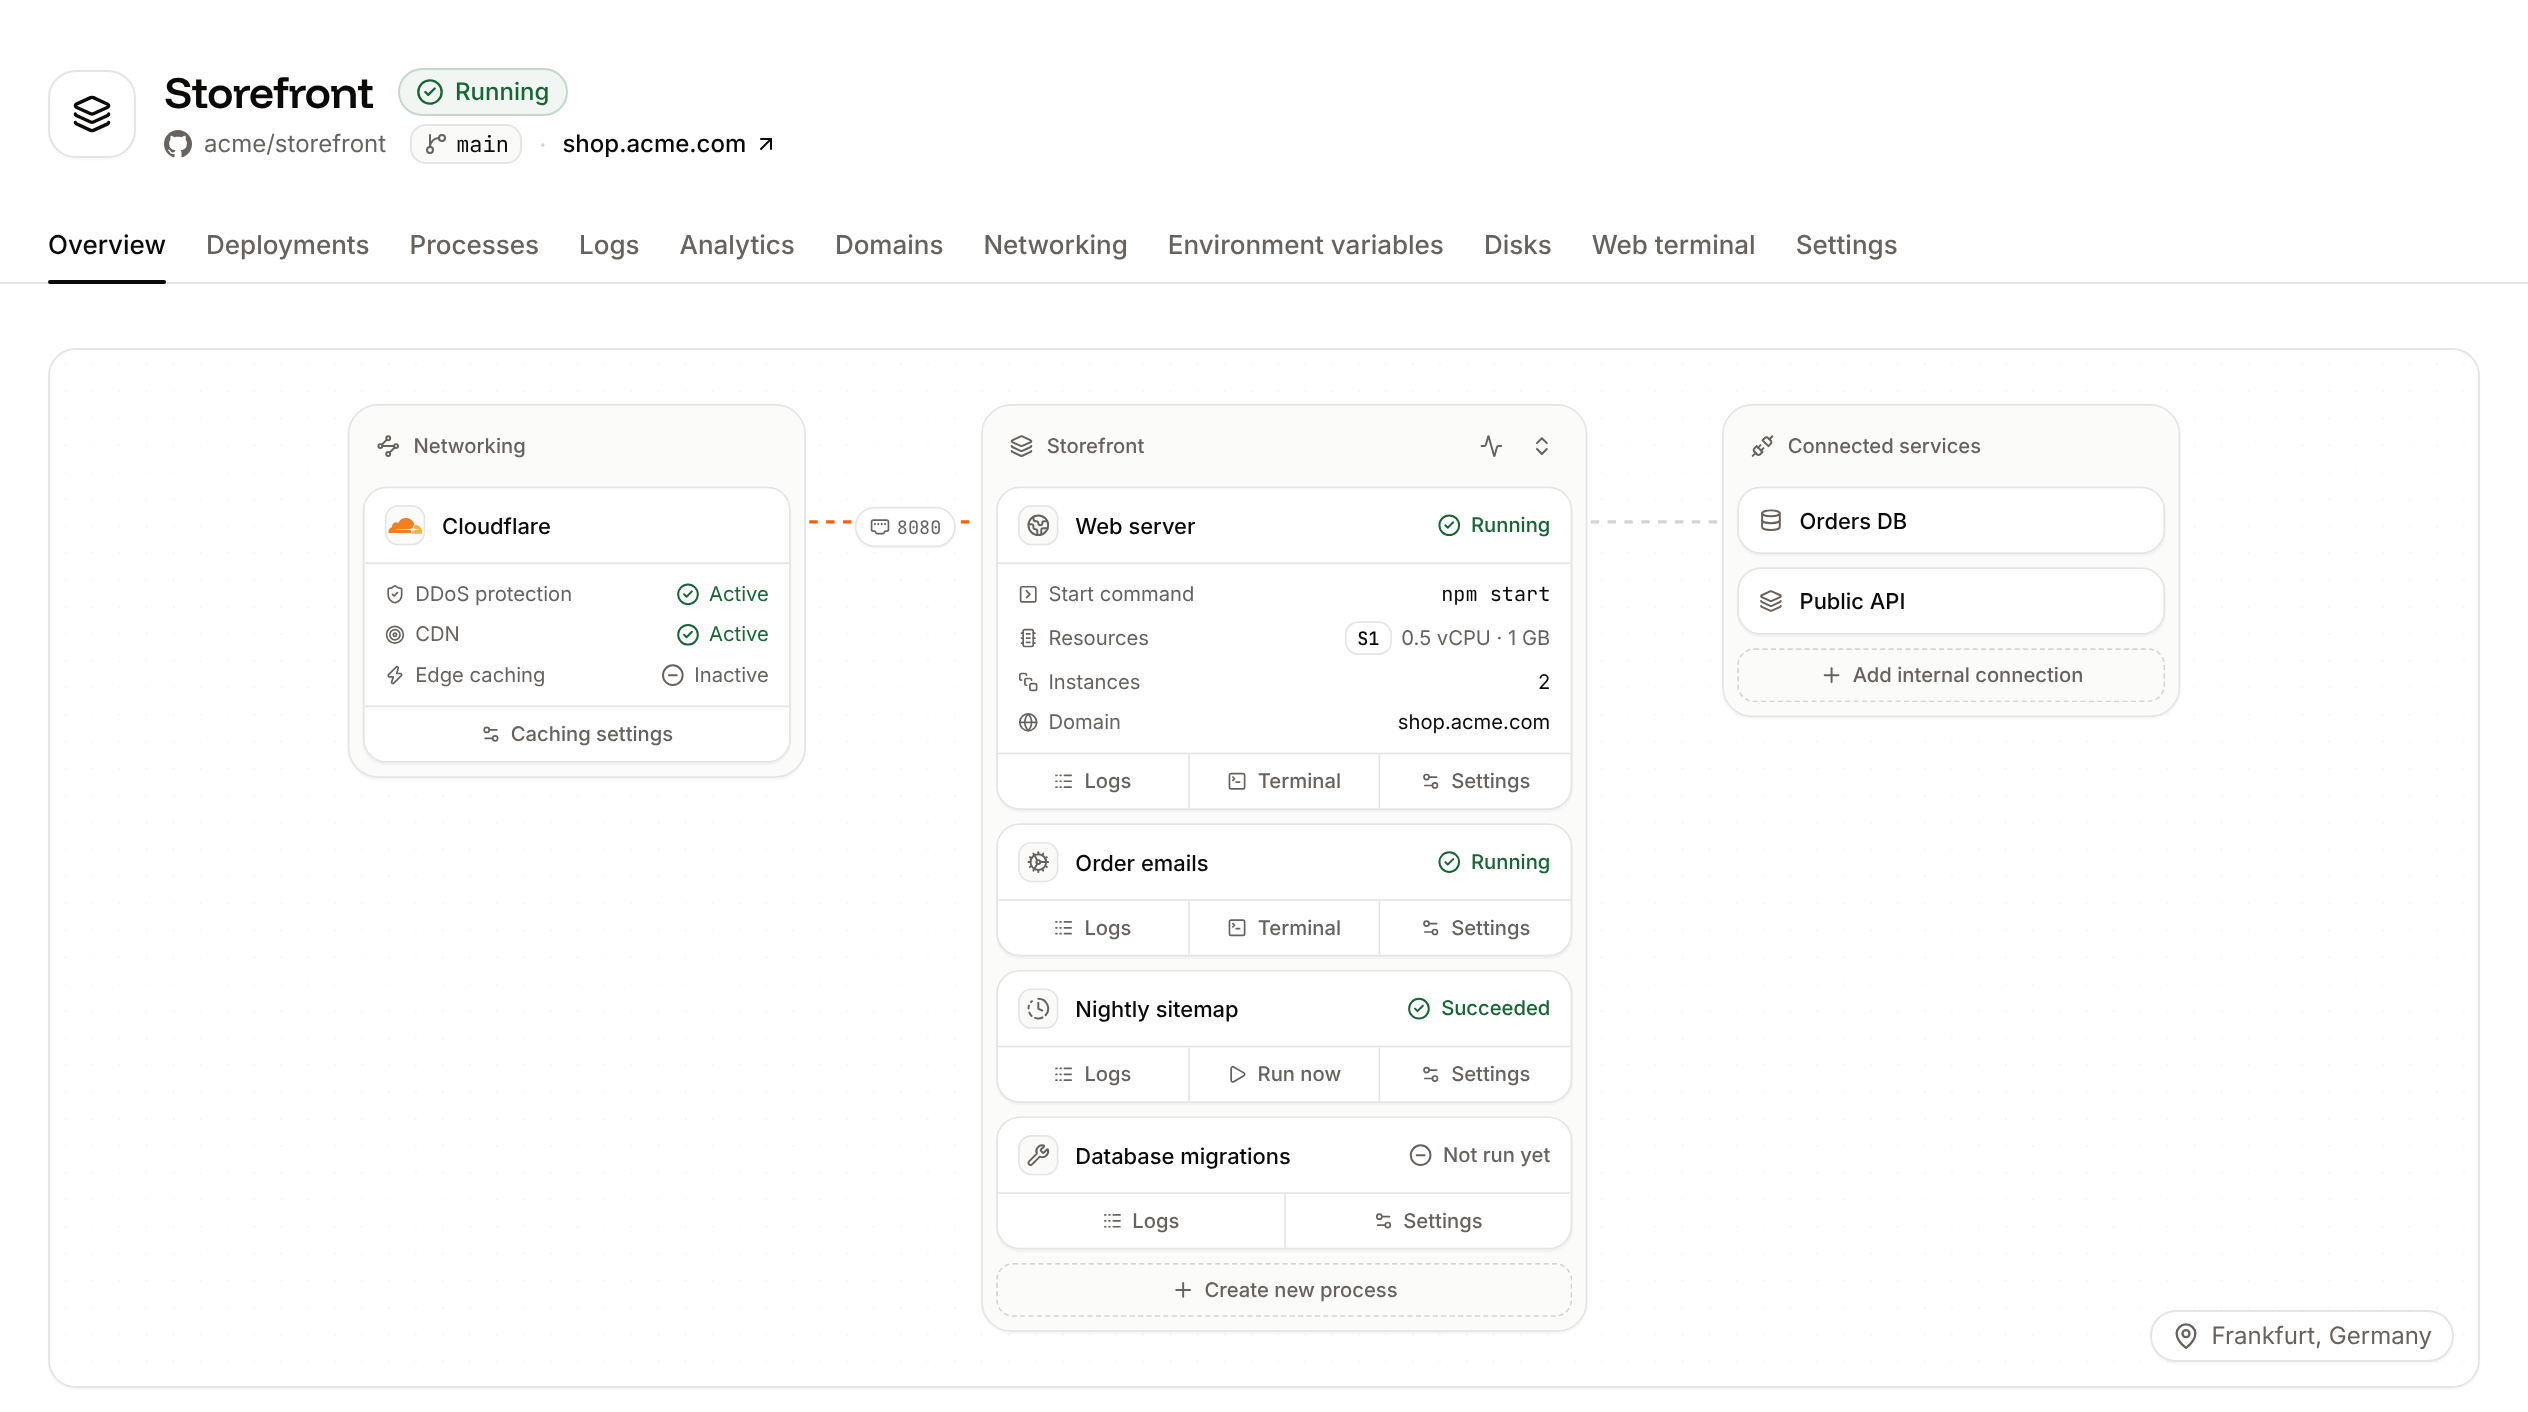This screenshot has width=2528, height=1412.
Task: Open Caching settings in Cloudflare card
Action: click(577, 734)
